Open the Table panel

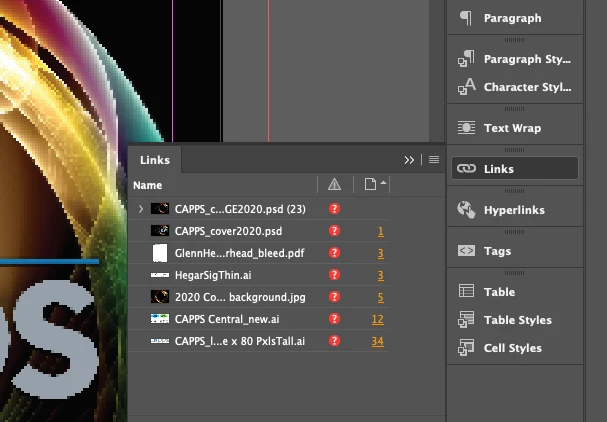tap(515, 291)
